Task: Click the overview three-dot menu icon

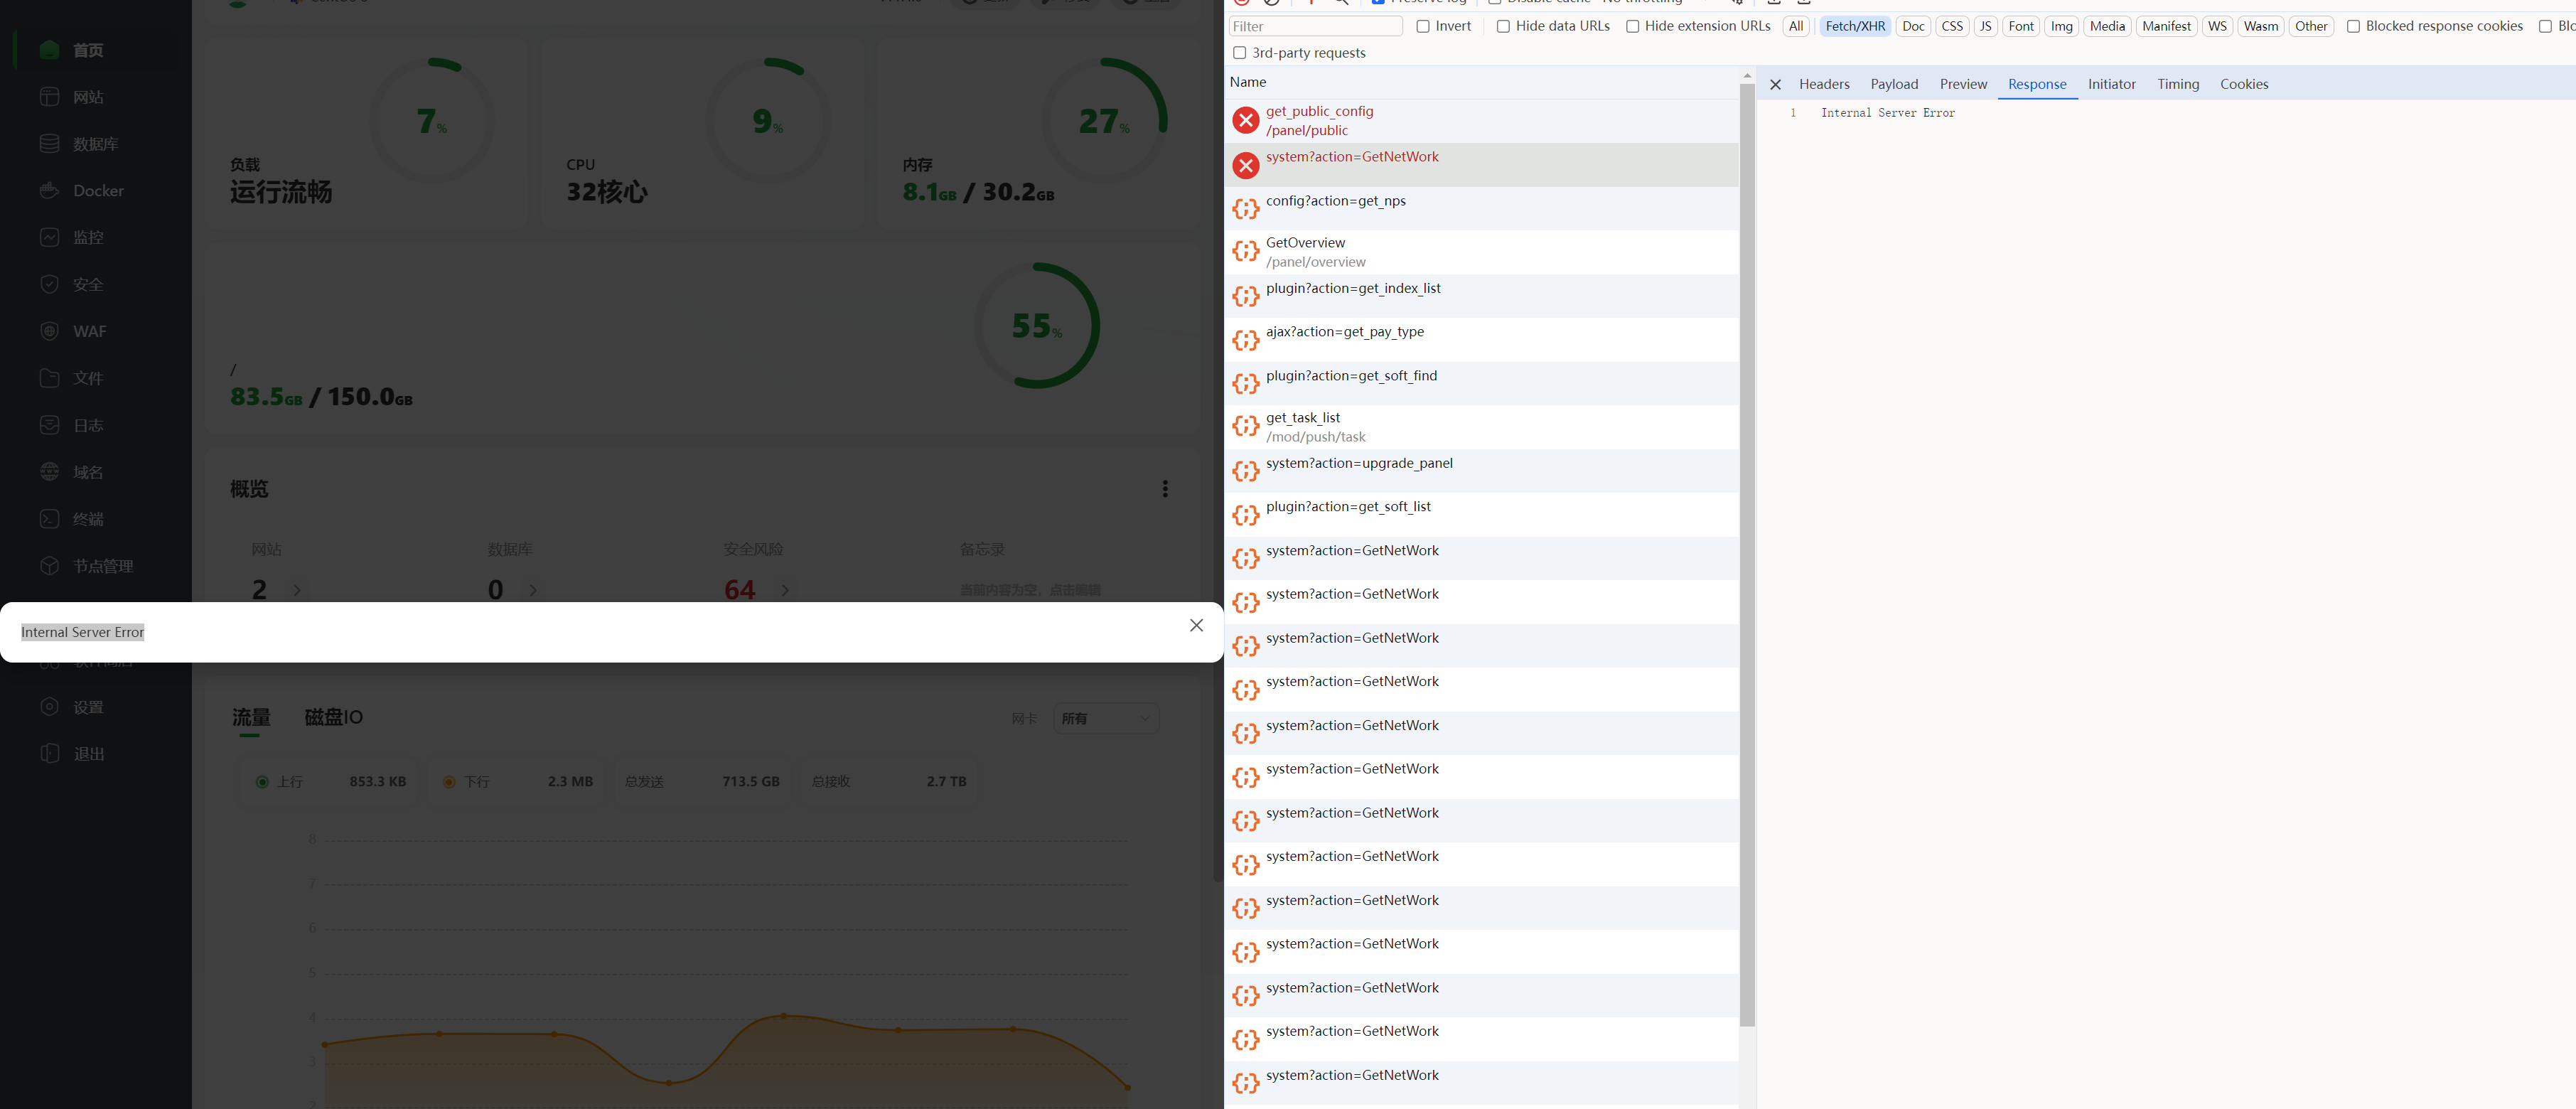Action: (1164, 488)
